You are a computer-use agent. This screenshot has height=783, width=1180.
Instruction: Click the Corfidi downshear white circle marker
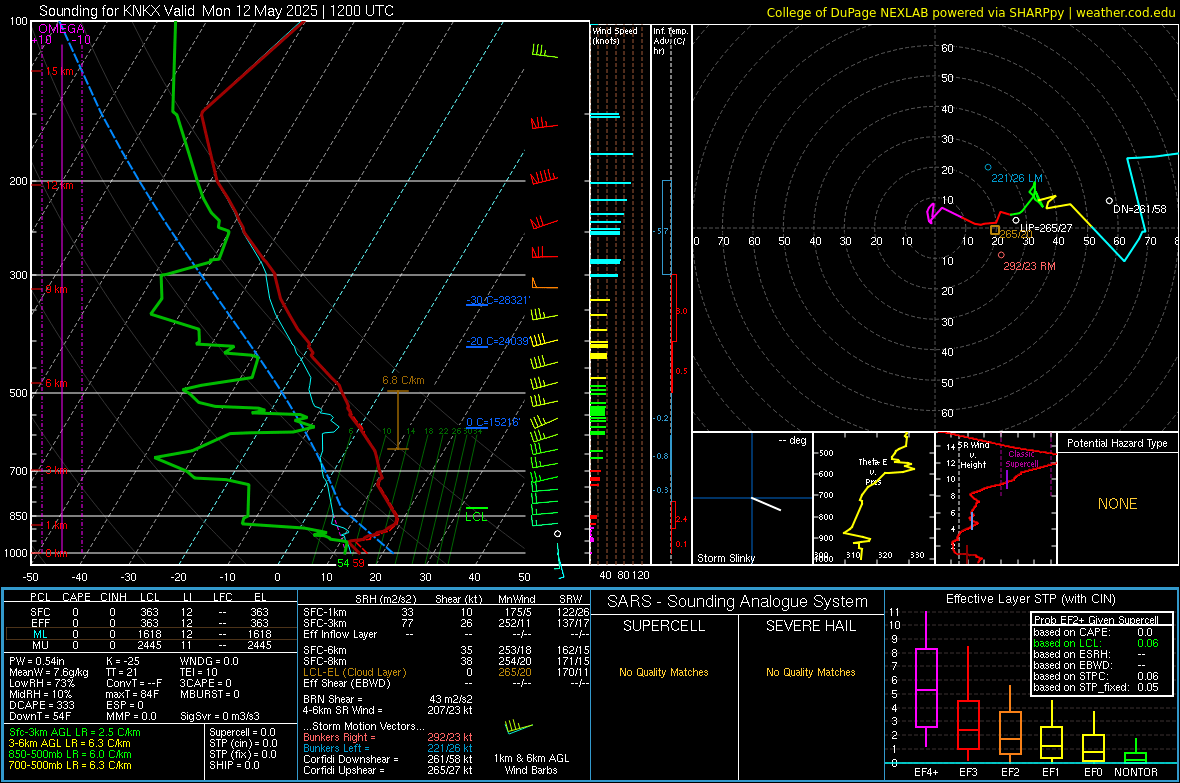[x=1109, y=200]
